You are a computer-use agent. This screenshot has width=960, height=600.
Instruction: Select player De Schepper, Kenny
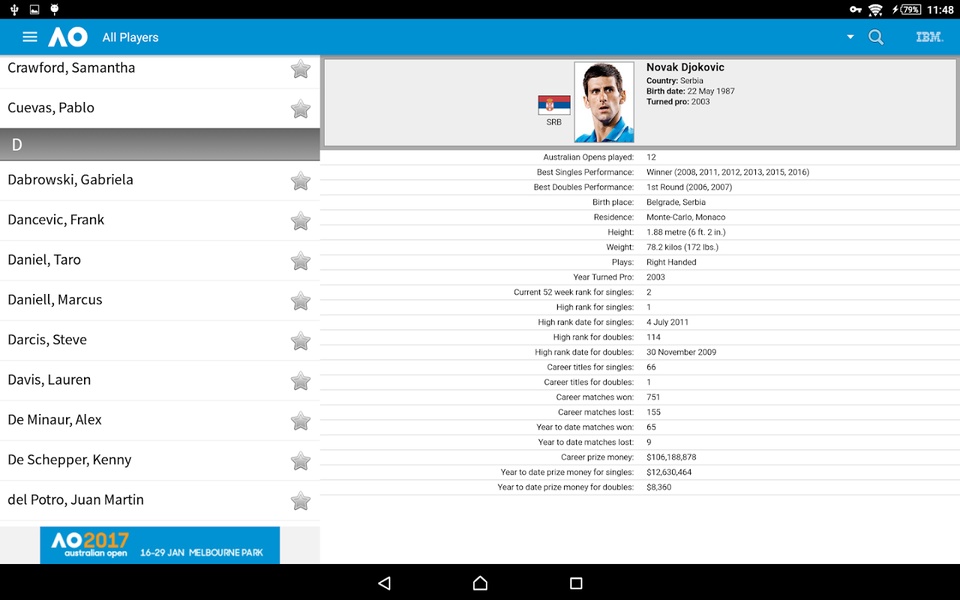(x=160, y=460)
